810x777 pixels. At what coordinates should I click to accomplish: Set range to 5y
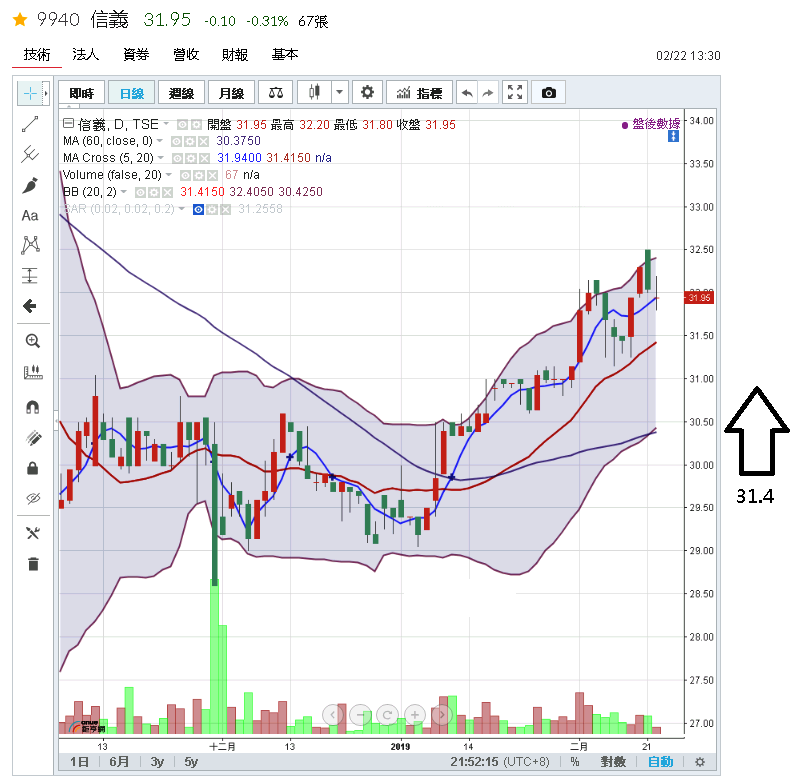[191, 762]
